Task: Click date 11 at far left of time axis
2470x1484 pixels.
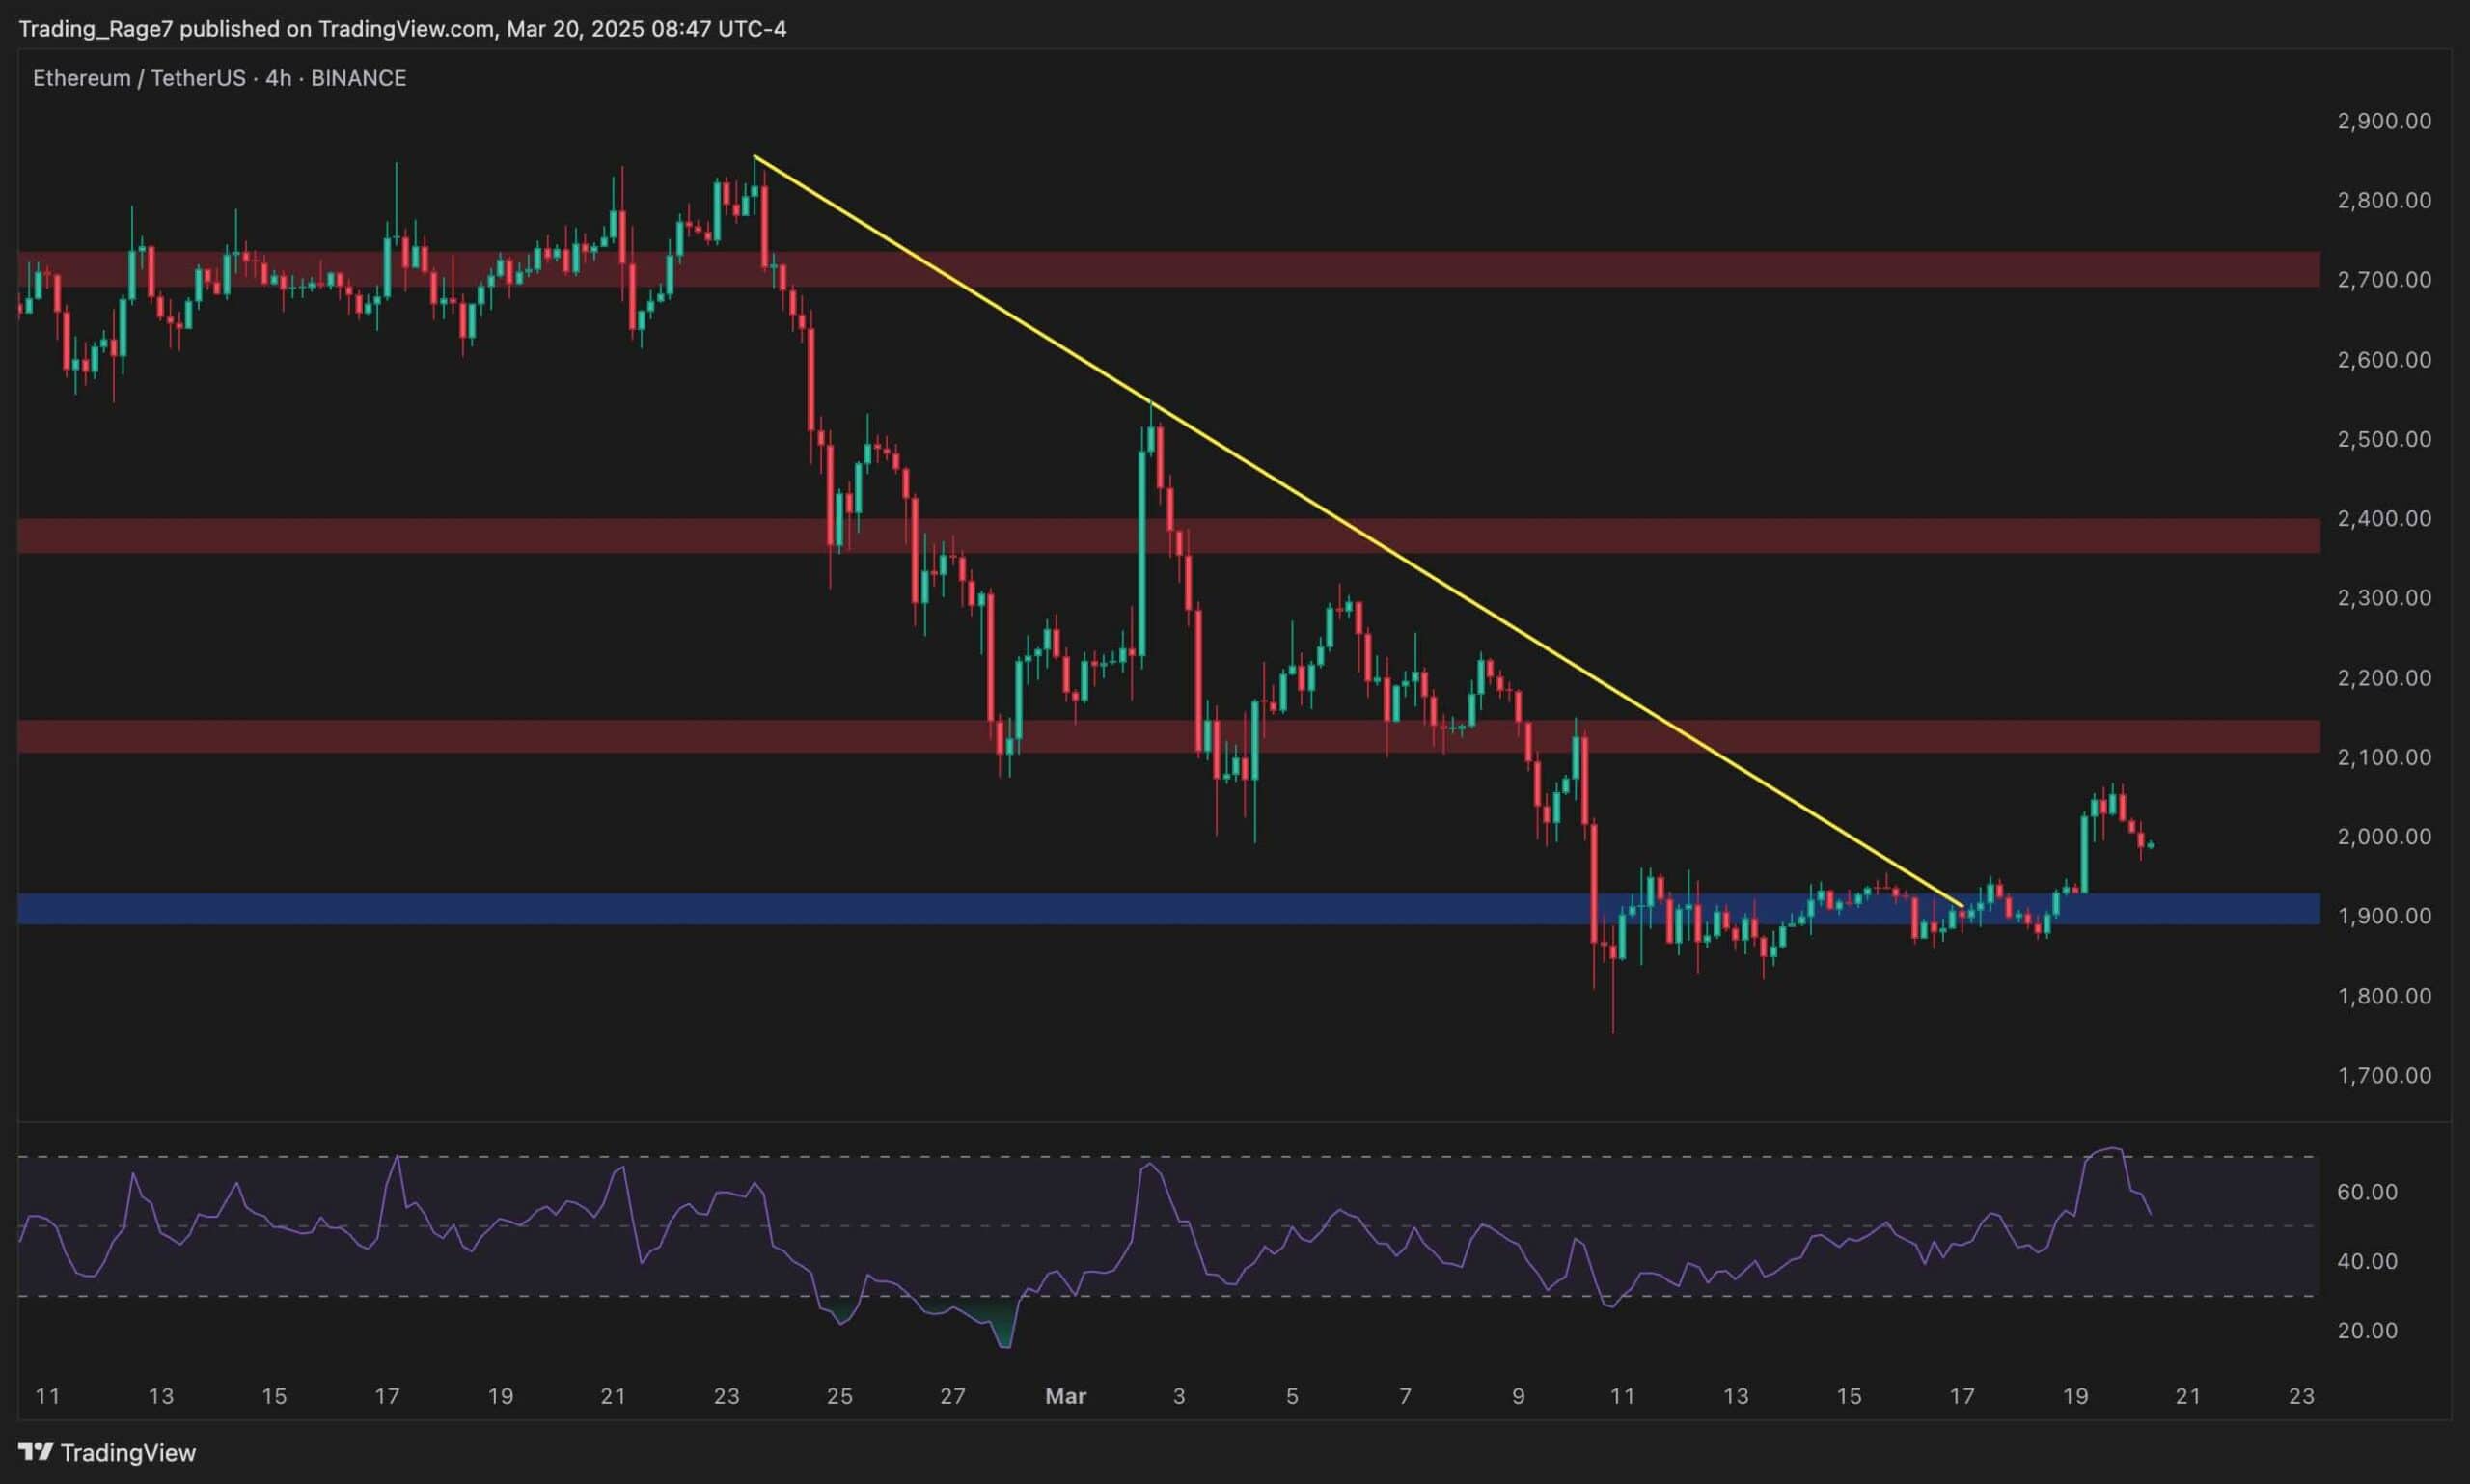Action: (47, 1396)
